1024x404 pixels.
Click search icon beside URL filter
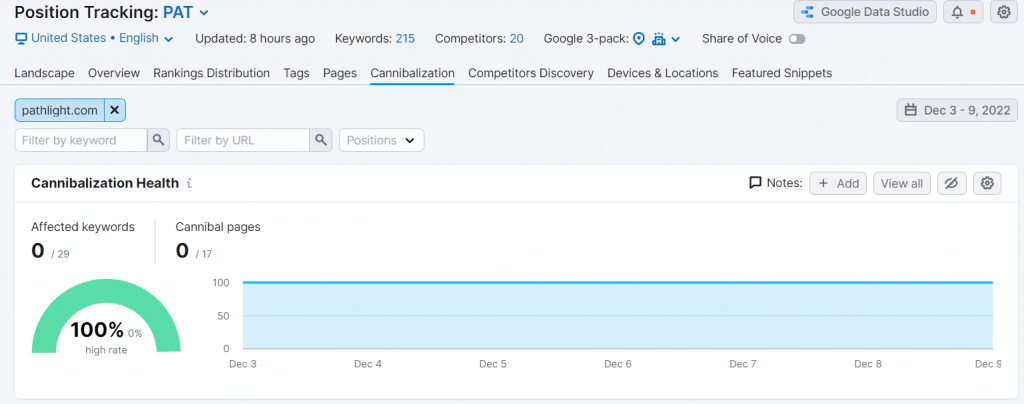pyautogui.click(x=320, y=140)
